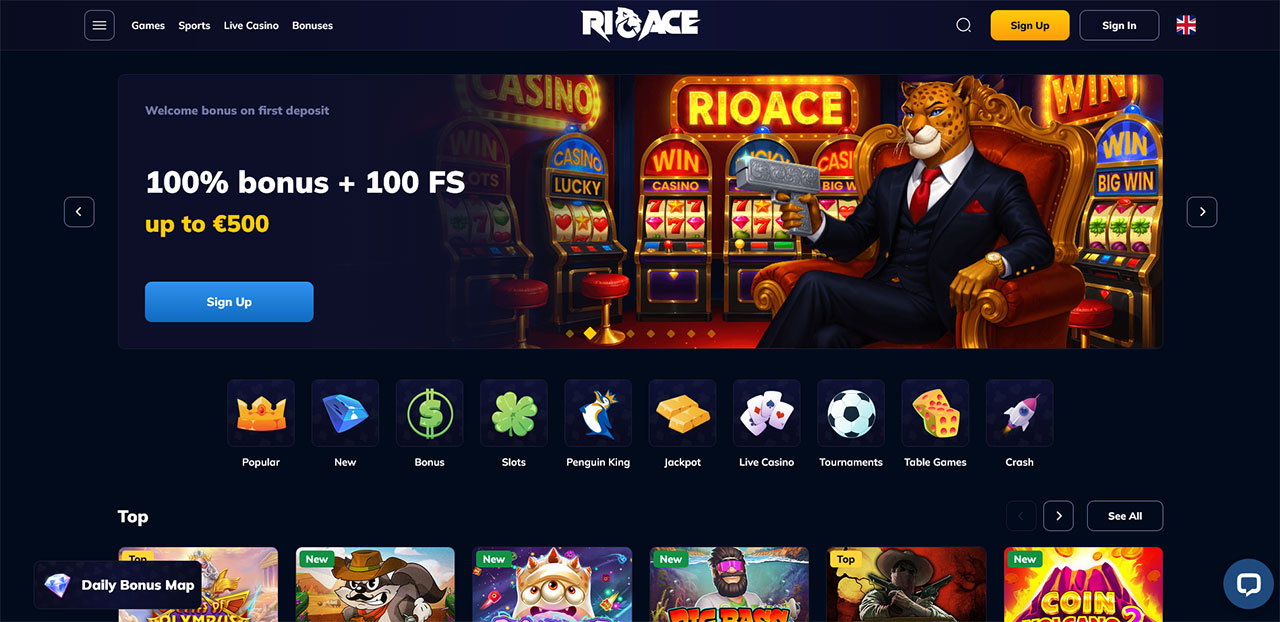Go to the previous banner slide arrow
Viewport: 1280px width, 622px height.
[79, 212]
